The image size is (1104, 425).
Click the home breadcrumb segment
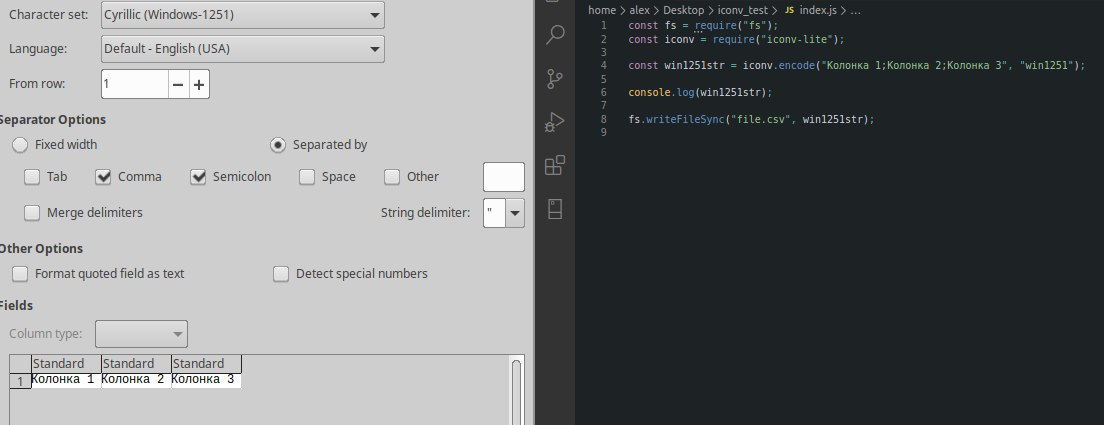click(601, 11)
